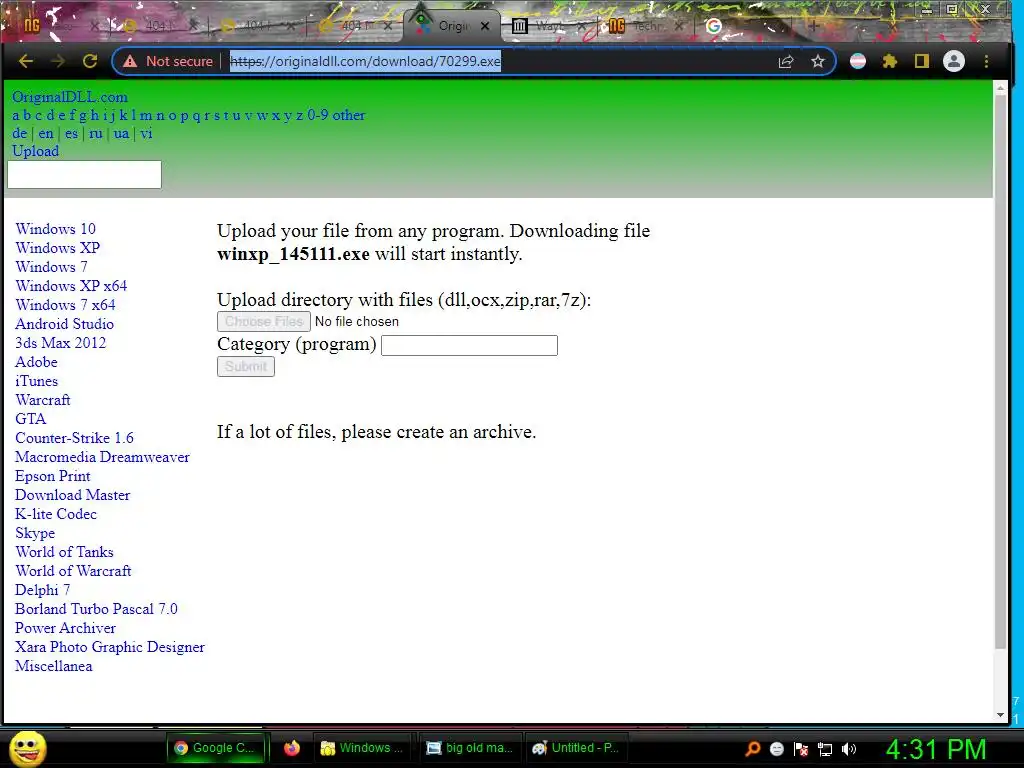
Task: Open the Counter-Strike 1.6 link
Action: tap(74, 438)
